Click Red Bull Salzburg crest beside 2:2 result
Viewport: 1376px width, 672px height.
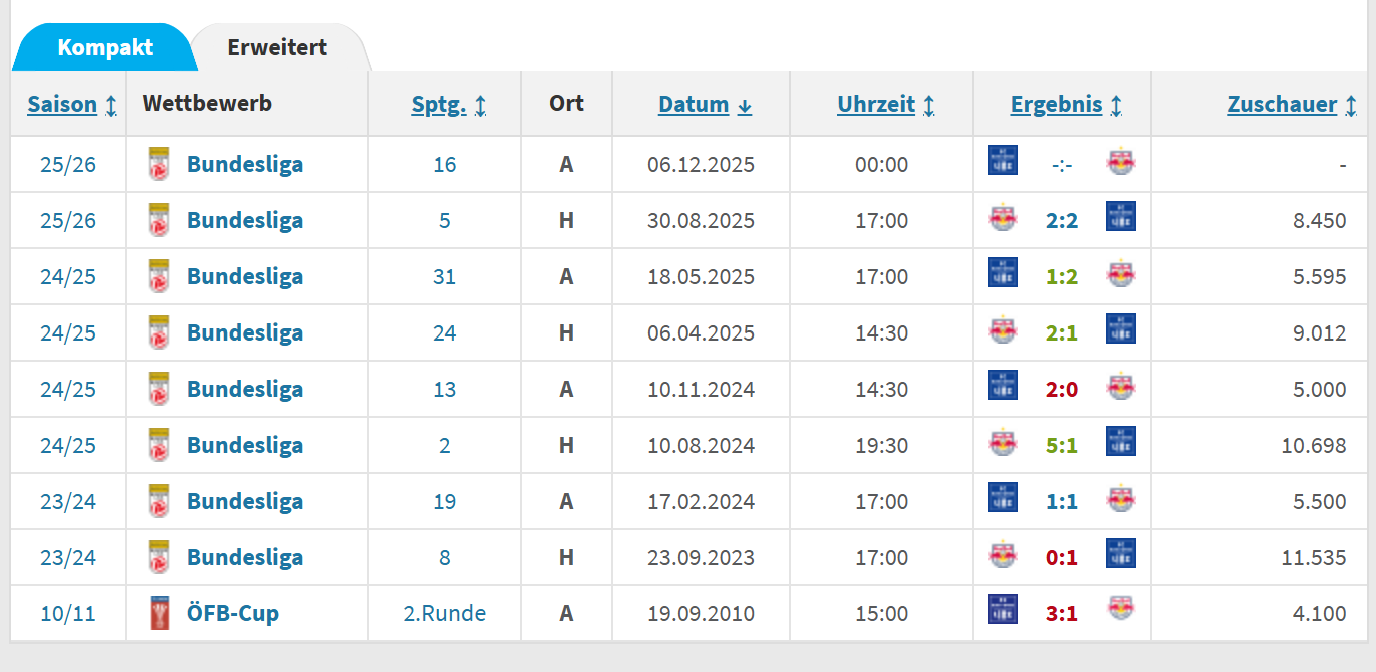(x=1003, y=217)
